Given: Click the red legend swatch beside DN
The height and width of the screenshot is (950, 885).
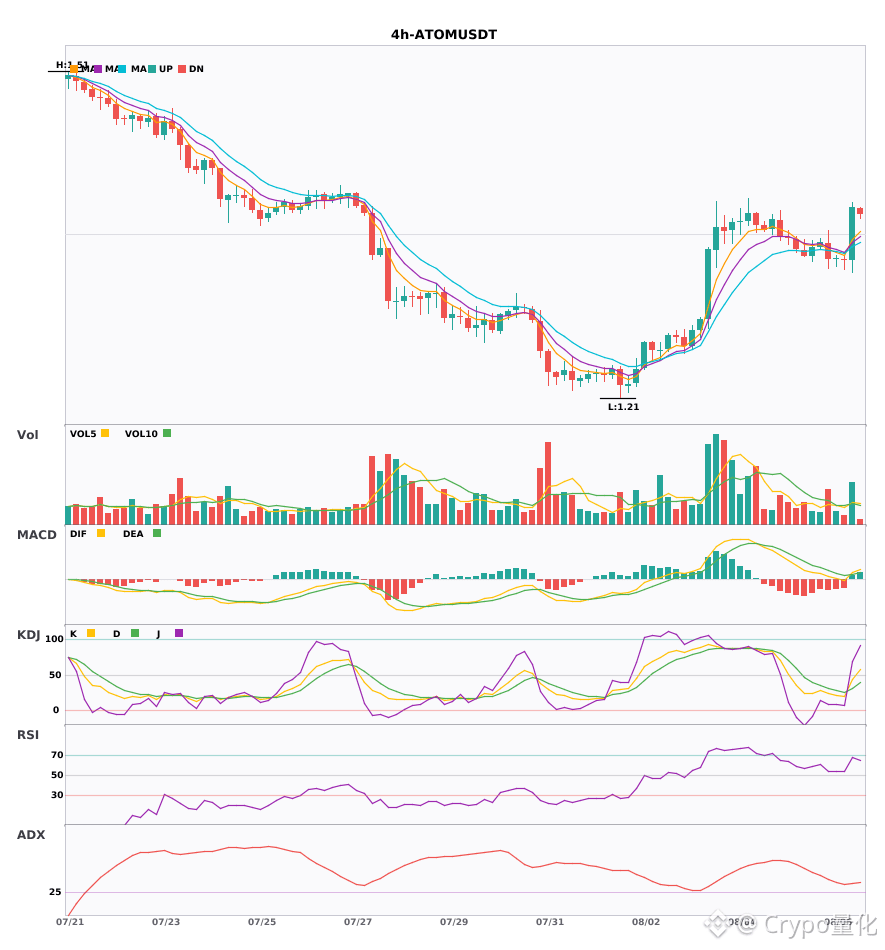Looking at the screenshot, I should tap(182, 69).
